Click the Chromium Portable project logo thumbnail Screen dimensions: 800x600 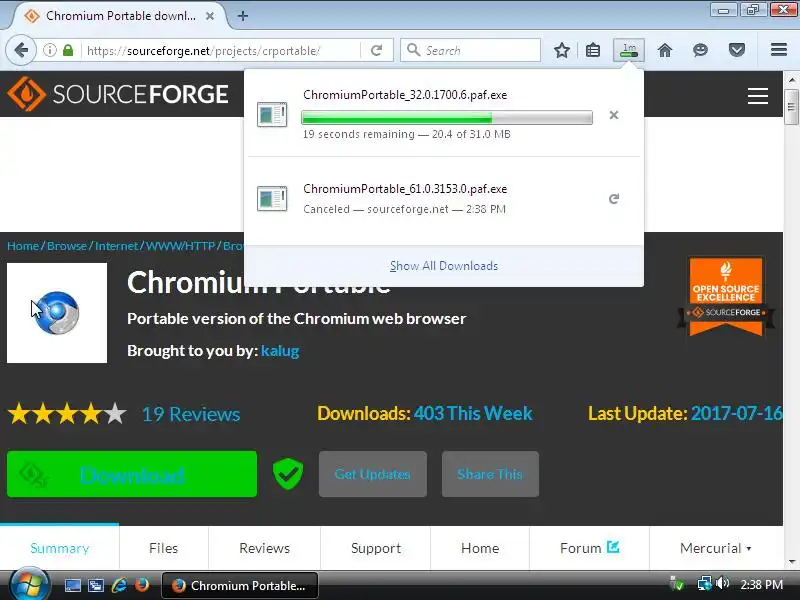(x=57, y=313)
